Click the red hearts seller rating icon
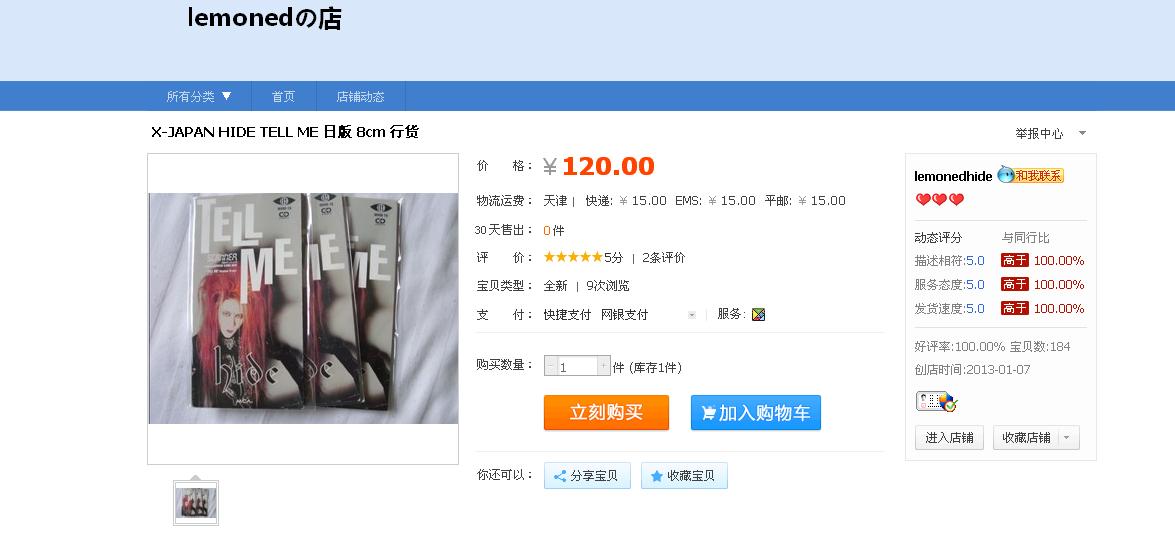Screen dimensions: 1175x533 click(940, 199)
